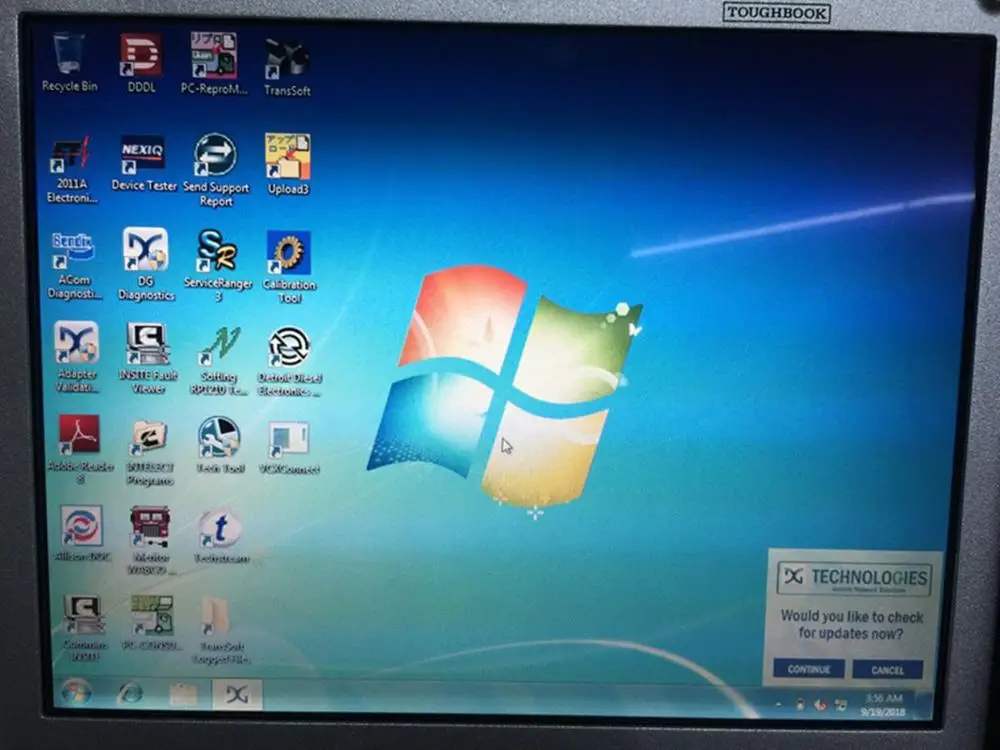Launch the TransSoft shortcut
The height and width of the screenshot is (750, 1000).
pos(287,67)
